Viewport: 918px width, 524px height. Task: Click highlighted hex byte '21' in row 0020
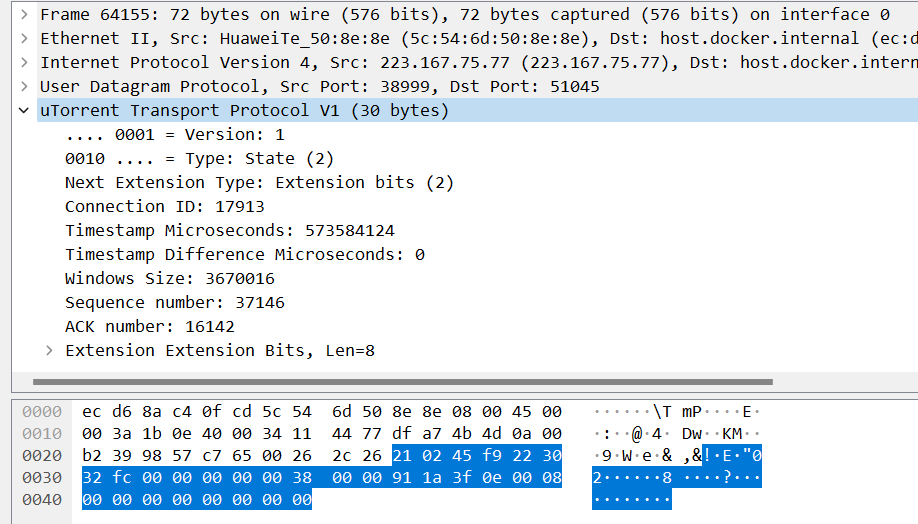(402, 455)
